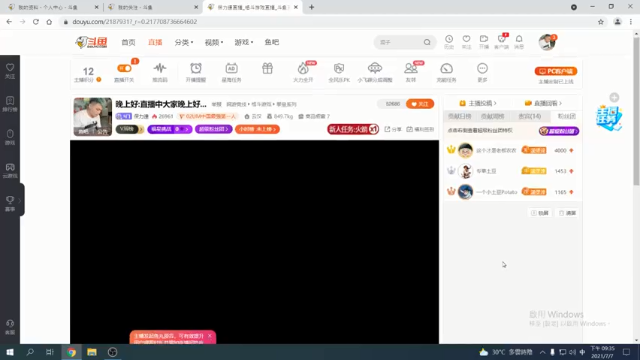Image resolution: width=640 pixels, height=360 pixels.
Task: Click the orange PC client button
Action: pyautogui.click(x=556, y=71)
